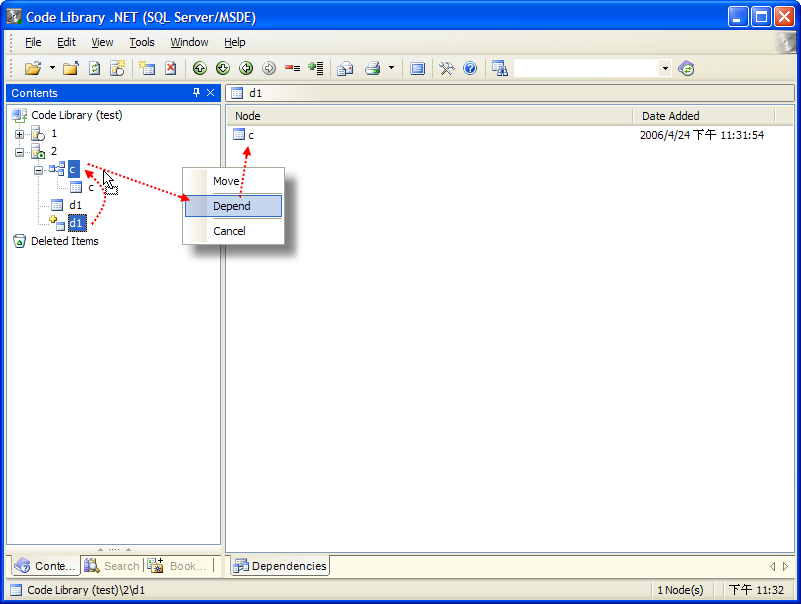Click the new node toolbar icon
Image resolution: width=801 pixels, height=604 pixels.
147,68
